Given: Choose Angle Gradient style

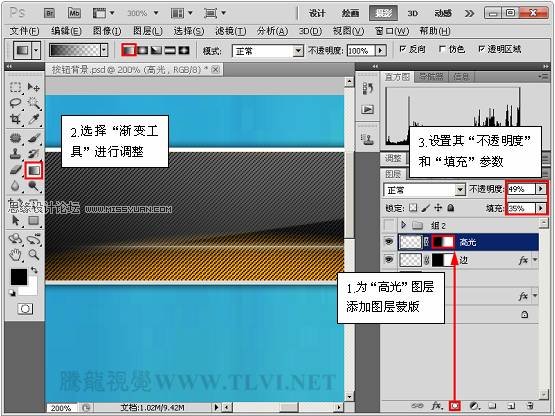Looking at the screenshot, I should click(156, 50).
